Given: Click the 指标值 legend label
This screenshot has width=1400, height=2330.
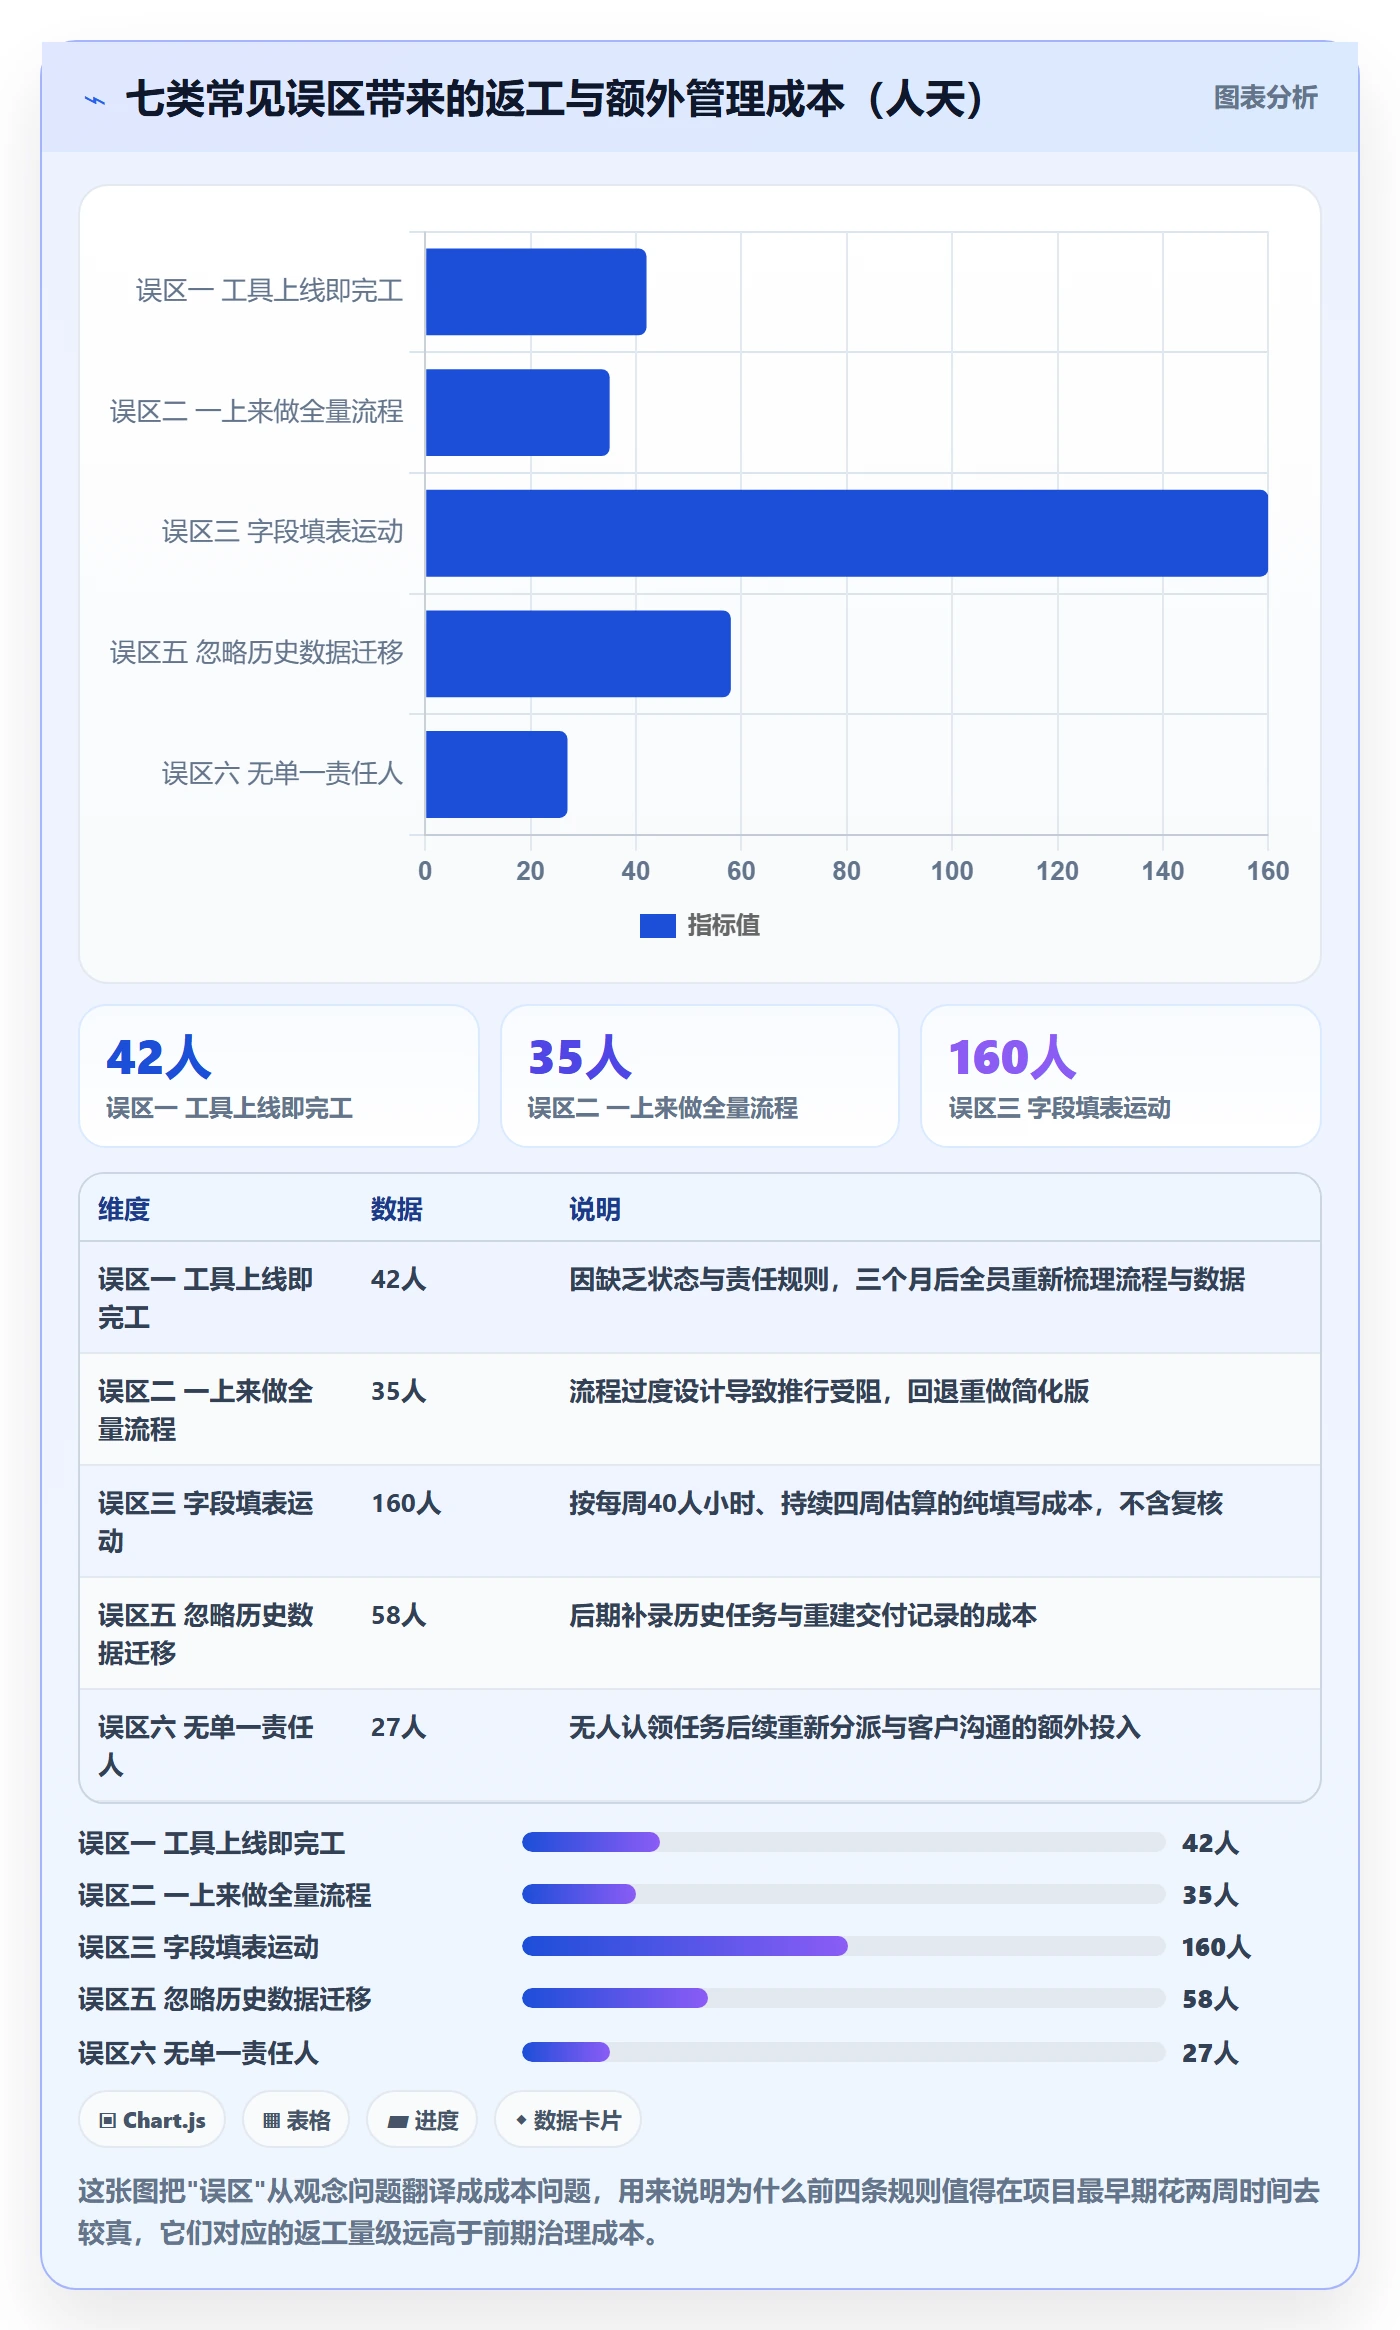Looking at the screenshot, I should coord(723,926).
